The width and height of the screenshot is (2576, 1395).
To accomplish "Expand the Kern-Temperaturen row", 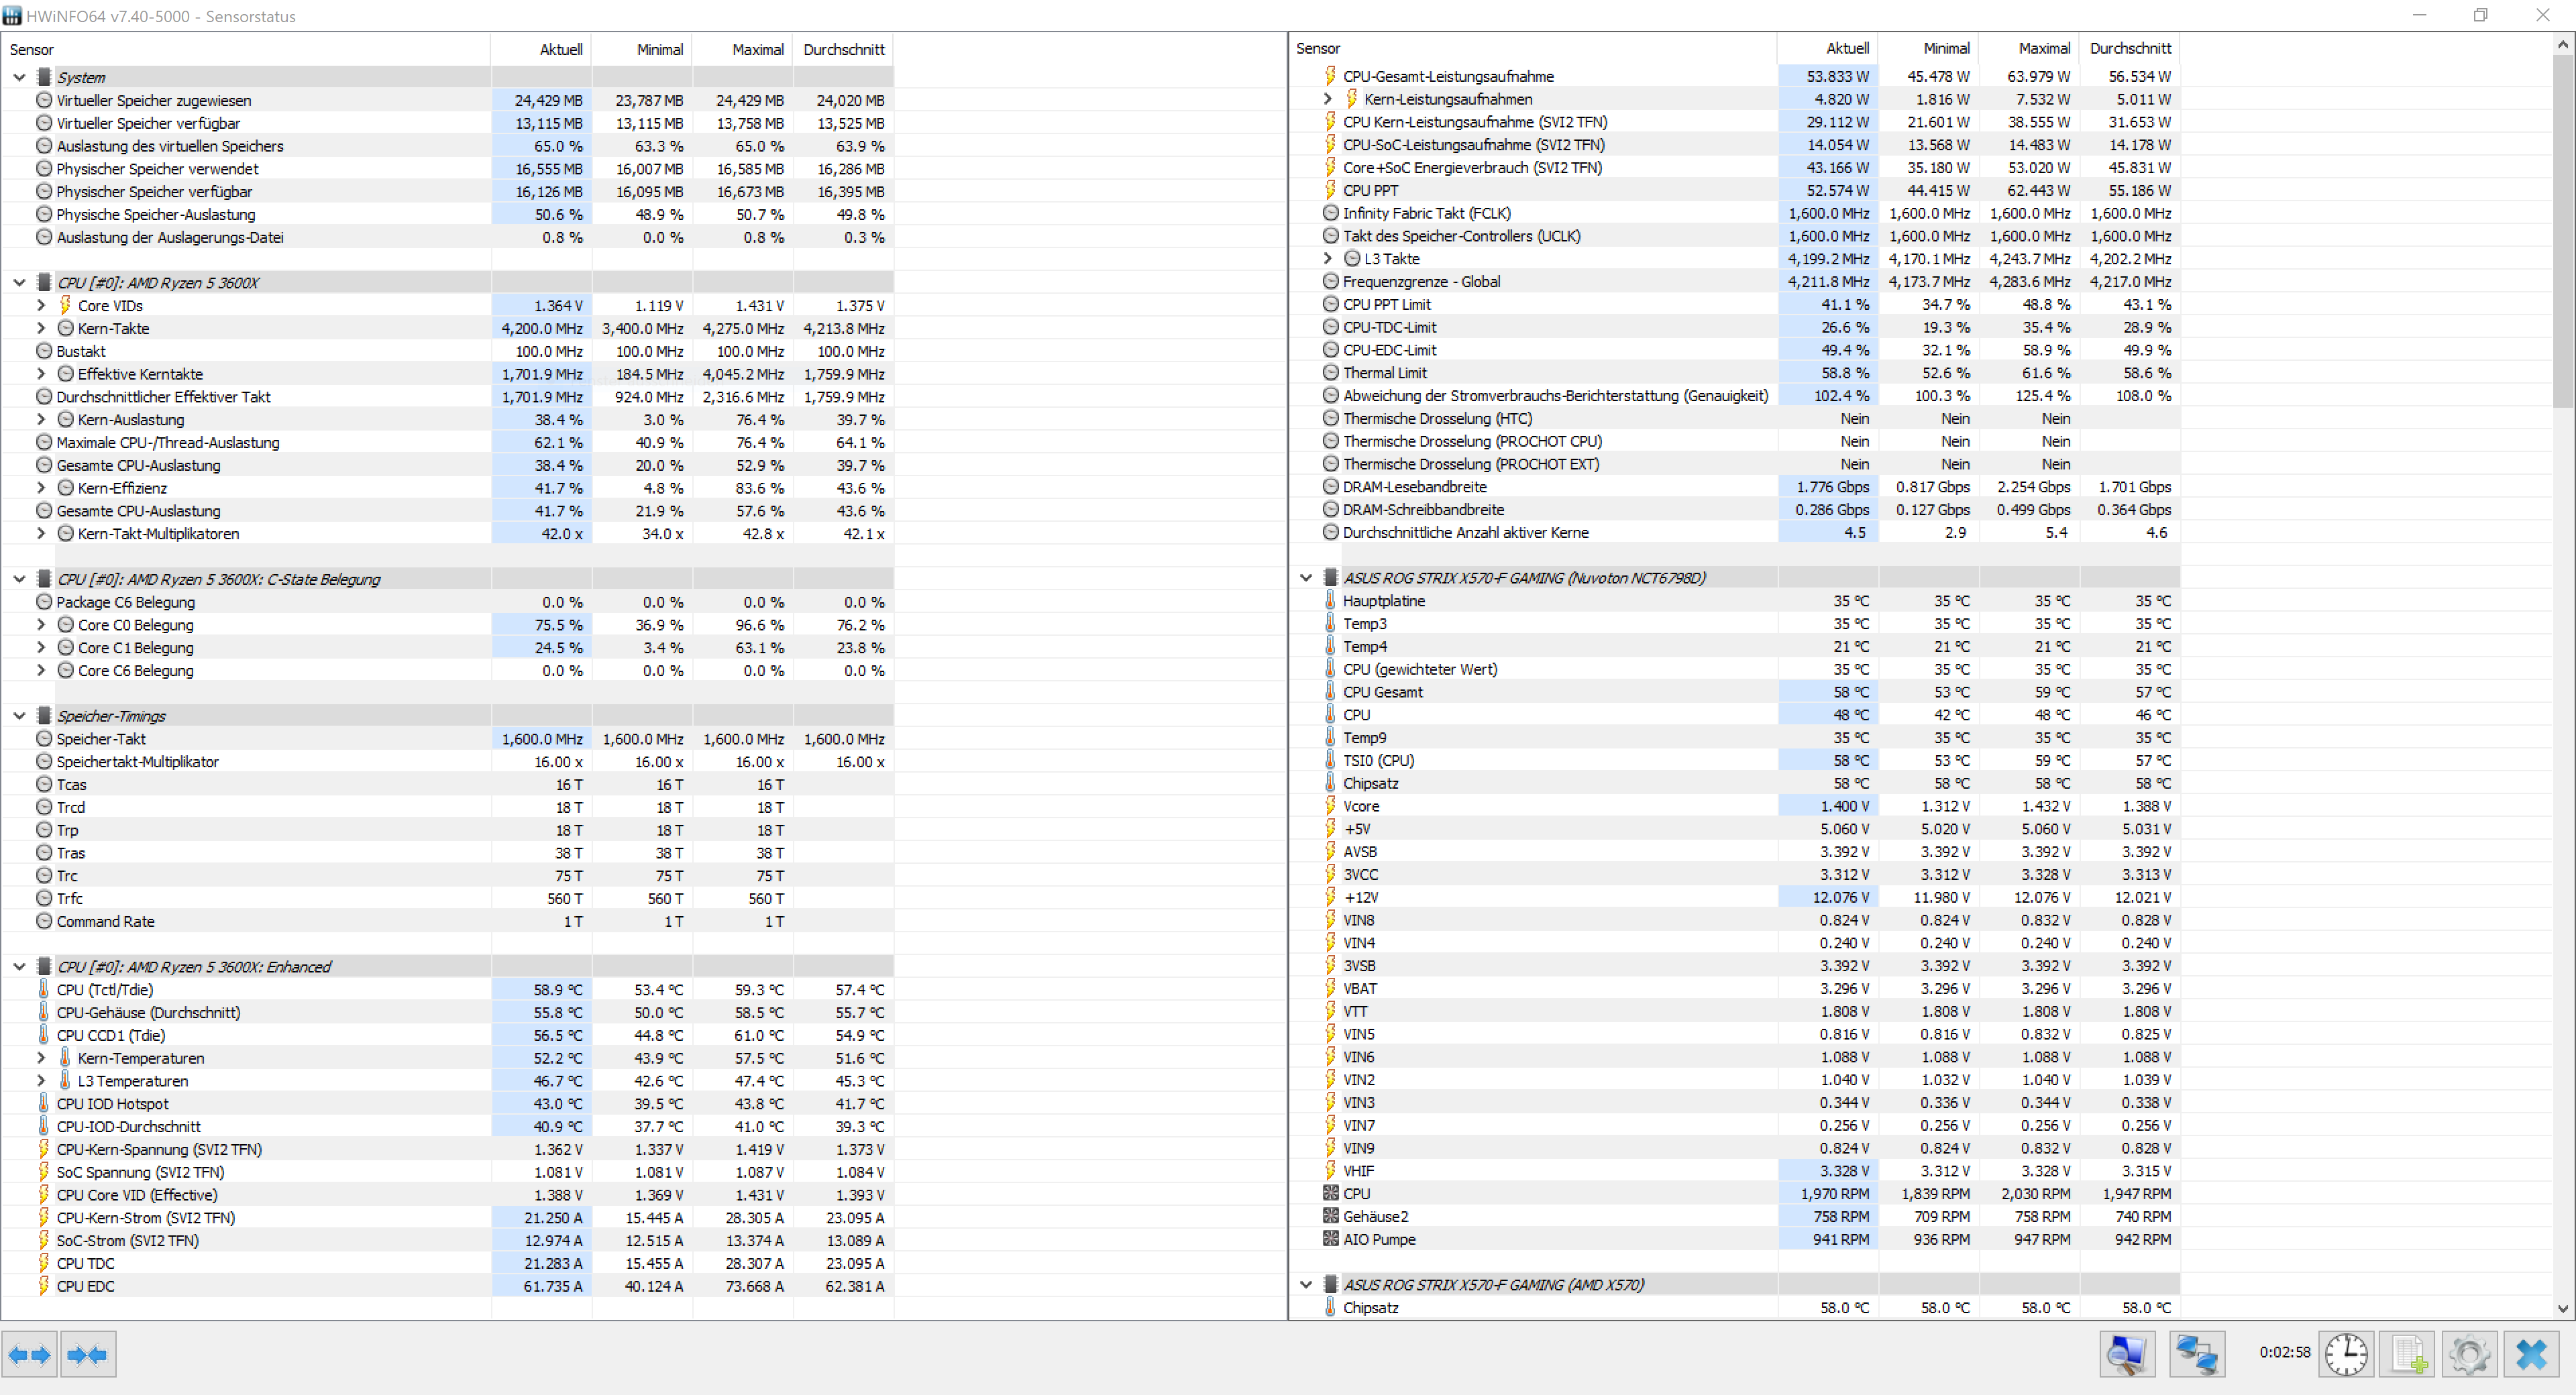I will [x=41, y=1057].
